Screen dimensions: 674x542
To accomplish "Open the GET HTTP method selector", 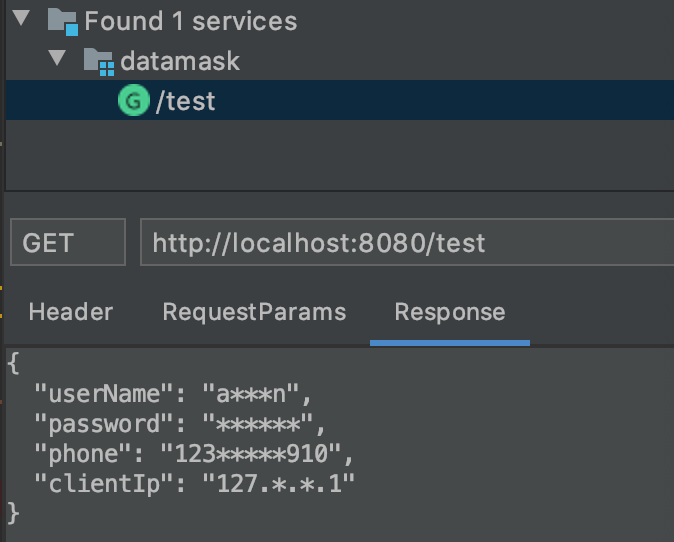I will click(x=67, y=243).
